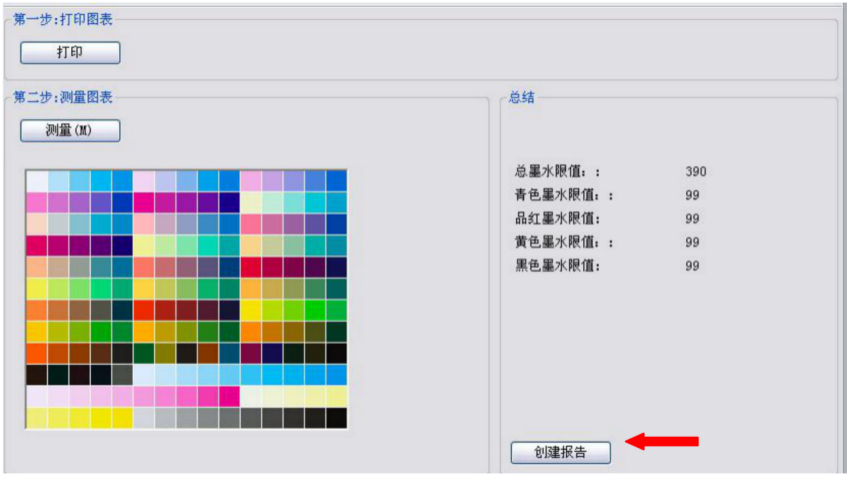Select the yellow patch at chart's bottom-left corner
Image resolution: width=852 pixels, height=480 pixels.
(x=37, y=418)
